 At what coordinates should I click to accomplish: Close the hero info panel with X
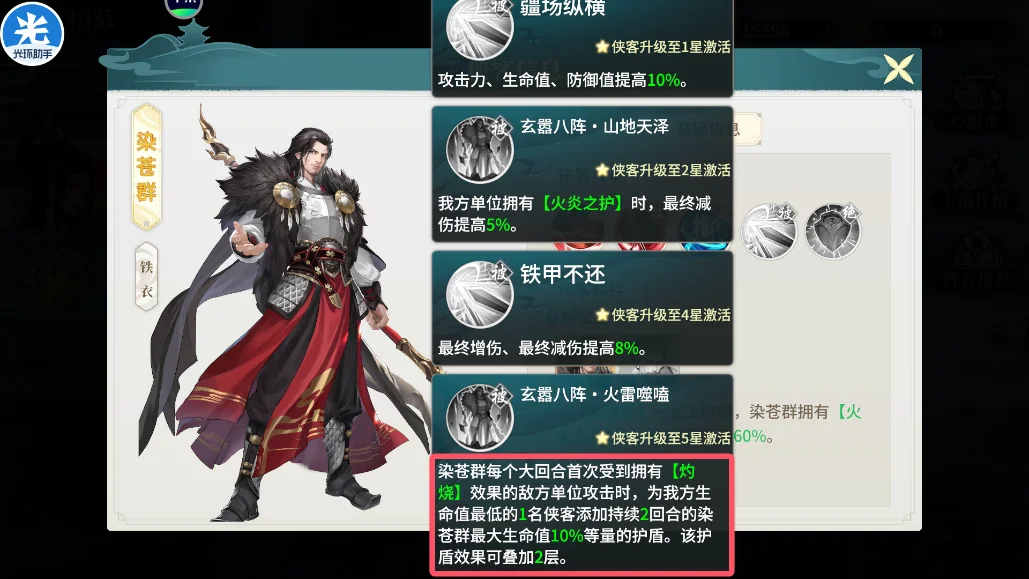tap(898, 69)
